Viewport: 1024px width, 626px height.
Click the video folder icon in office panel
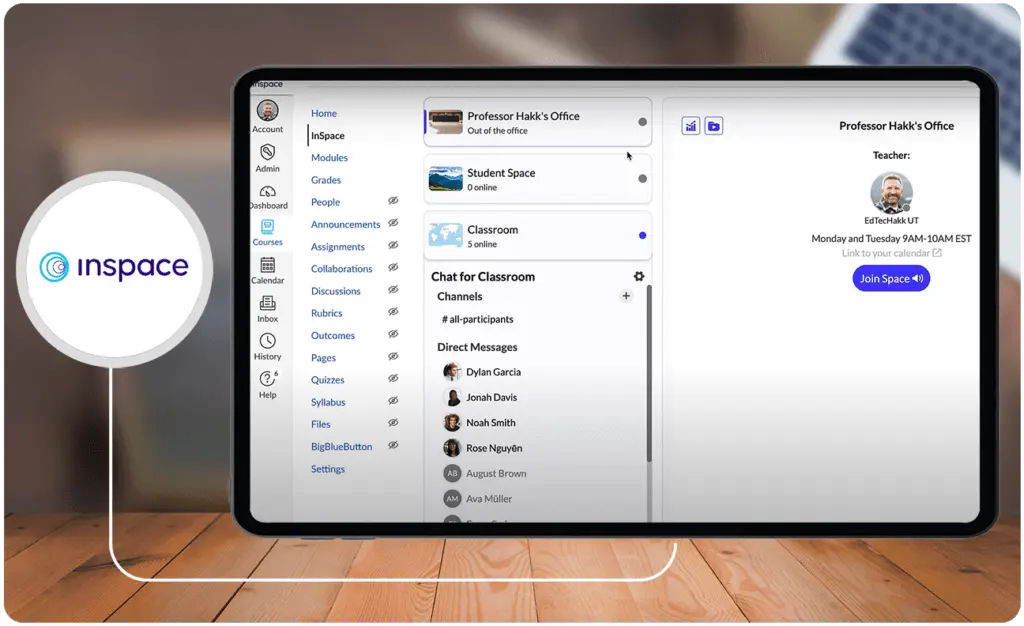pos(714,126)
